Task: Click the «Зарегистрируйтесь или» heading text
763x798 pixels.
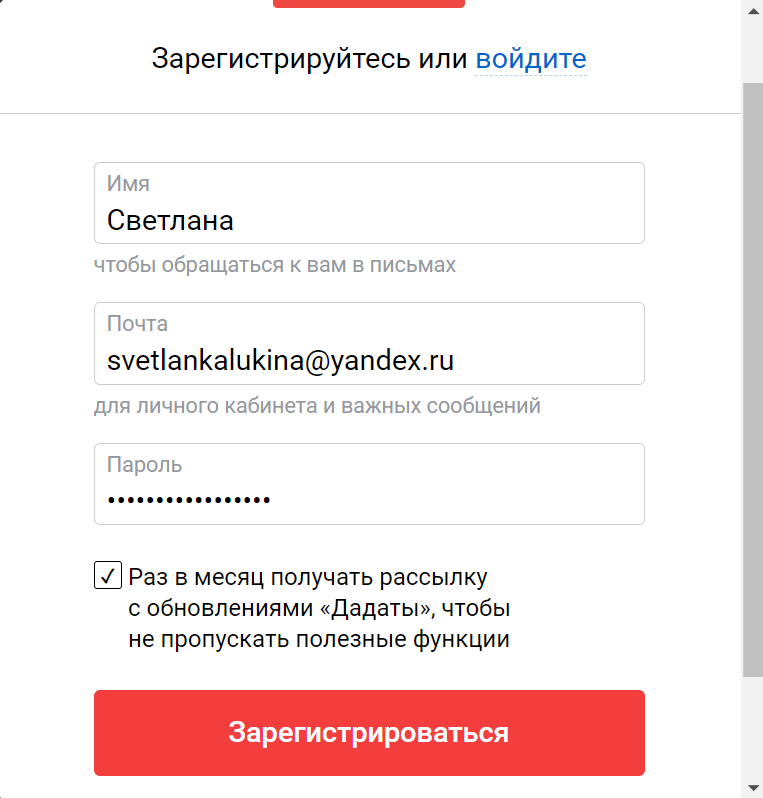Action: 309,59
